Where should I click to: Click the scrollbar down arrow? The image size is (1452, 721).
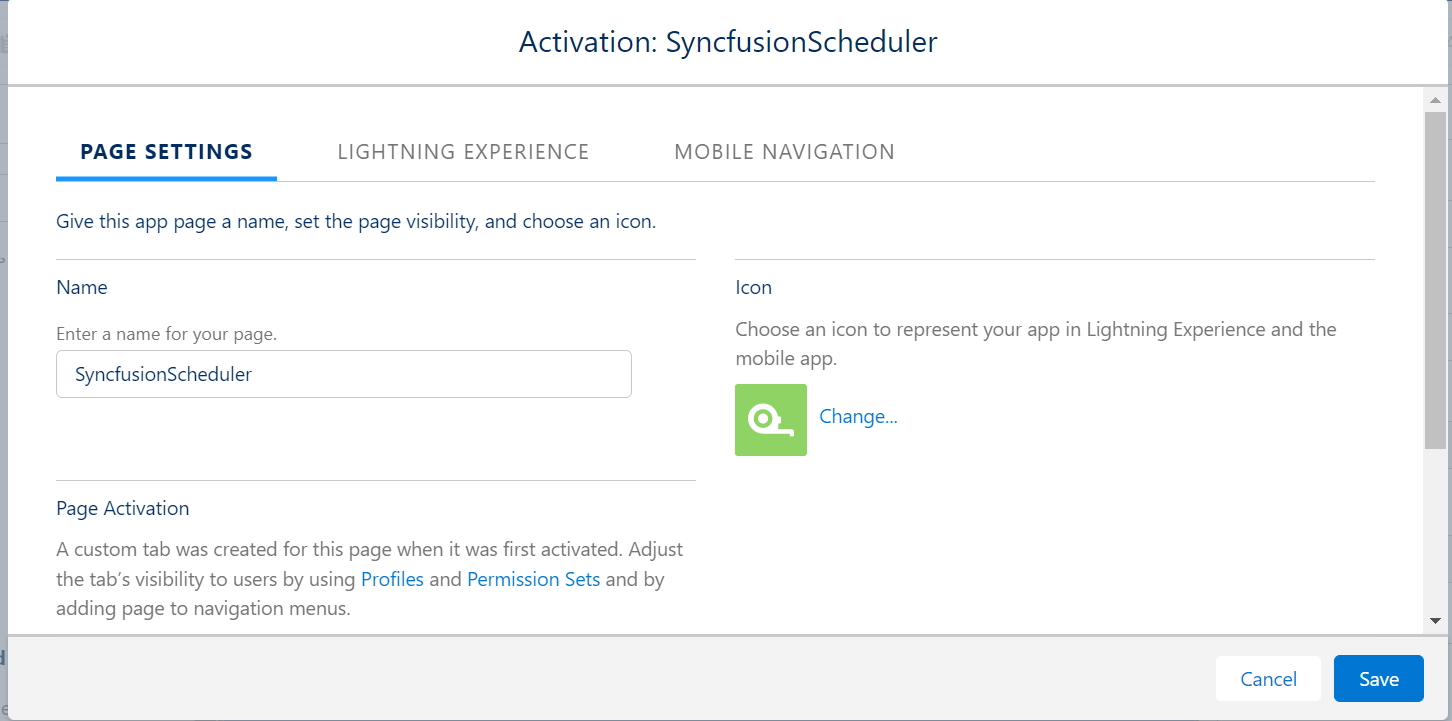(x=1435, y=620)
